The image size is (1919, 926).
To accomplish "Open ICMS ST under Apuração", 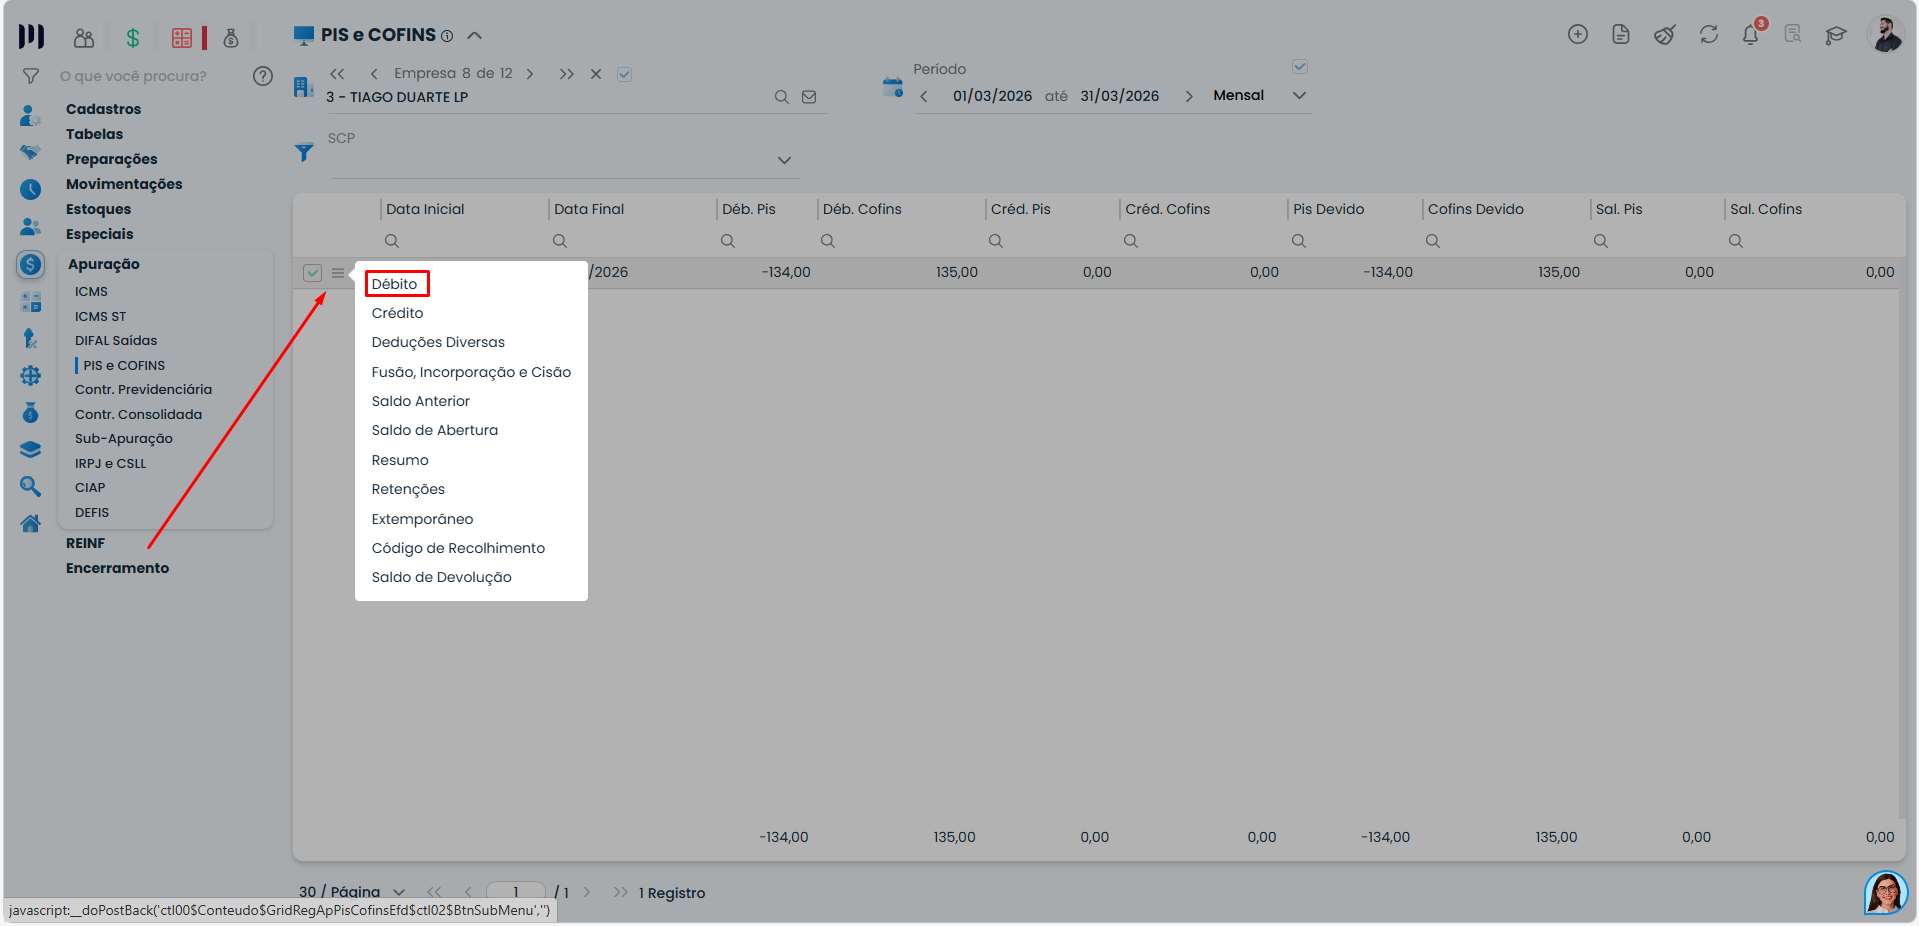I will tap(100, 316).
